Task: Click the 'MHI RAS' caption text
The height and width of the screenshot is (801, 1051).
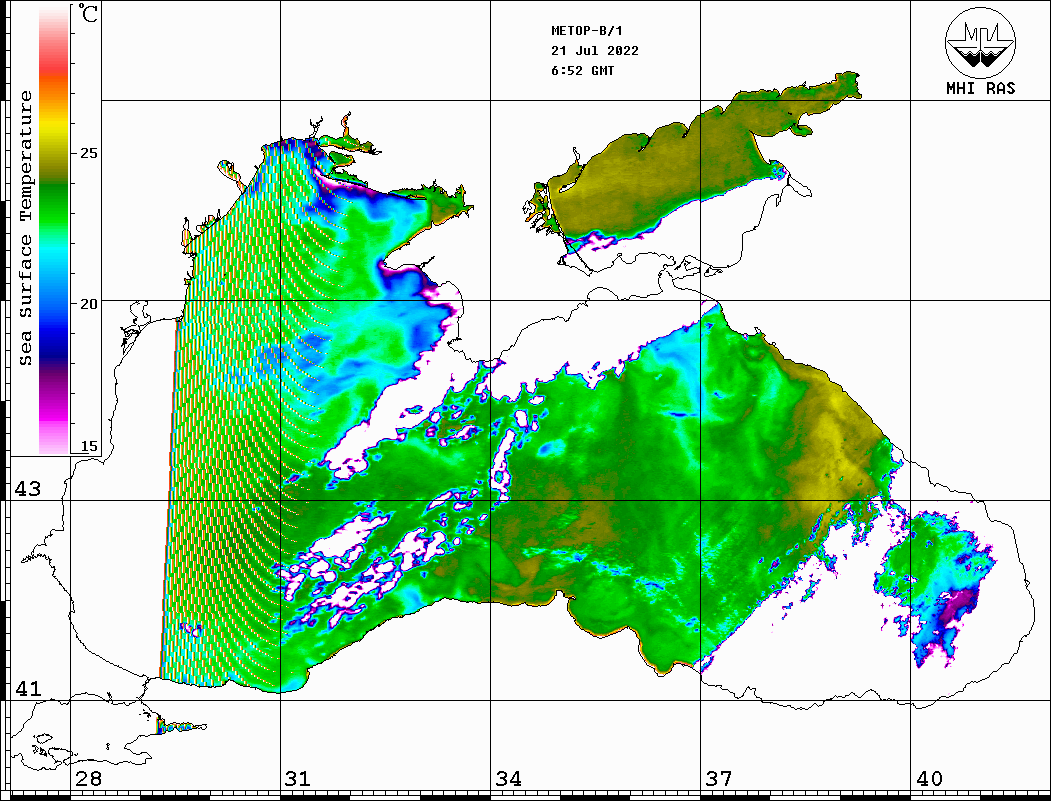Action: point(981,88)
